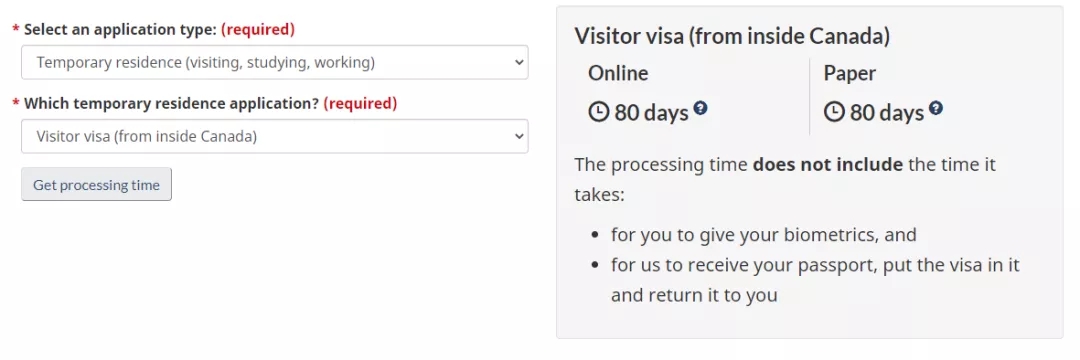
Task: Click the Get processing time button
Action: coord(96,184)
